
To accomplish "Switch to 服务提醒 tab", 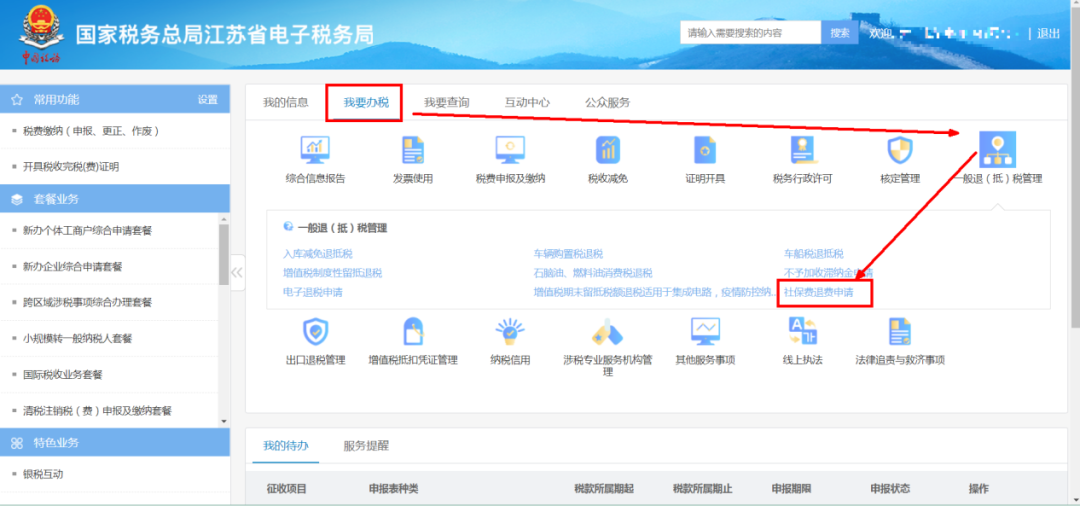I will pos(366,445).
